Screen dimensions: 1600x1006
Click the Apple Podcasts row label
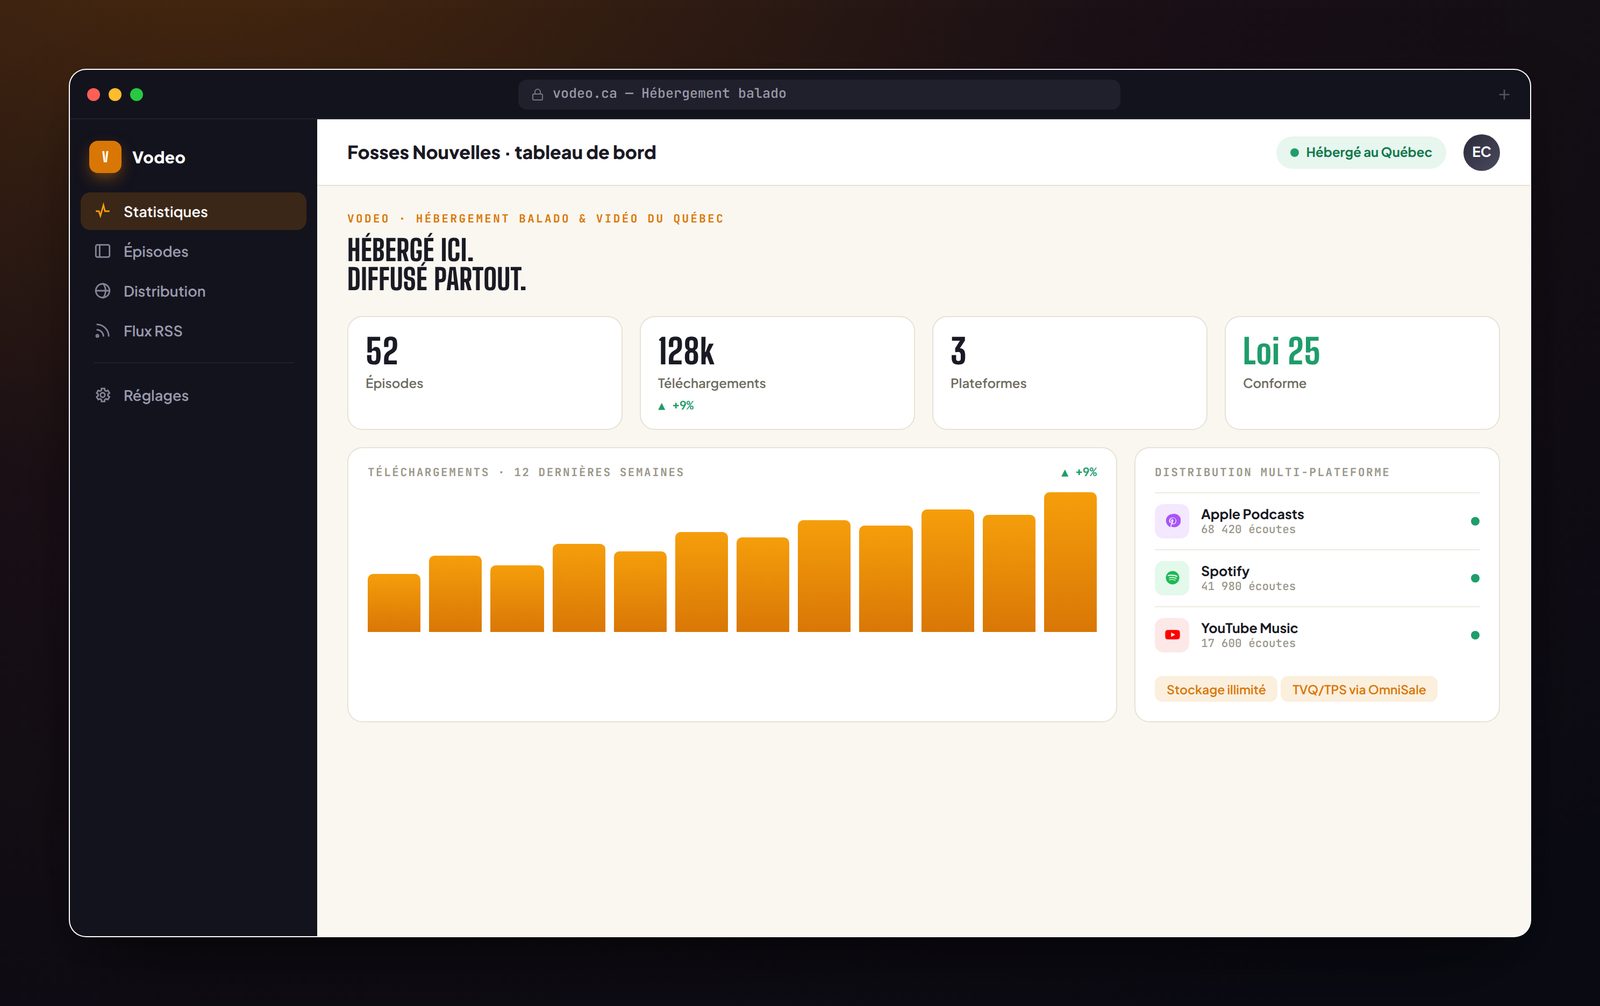tap(1252, 514)
